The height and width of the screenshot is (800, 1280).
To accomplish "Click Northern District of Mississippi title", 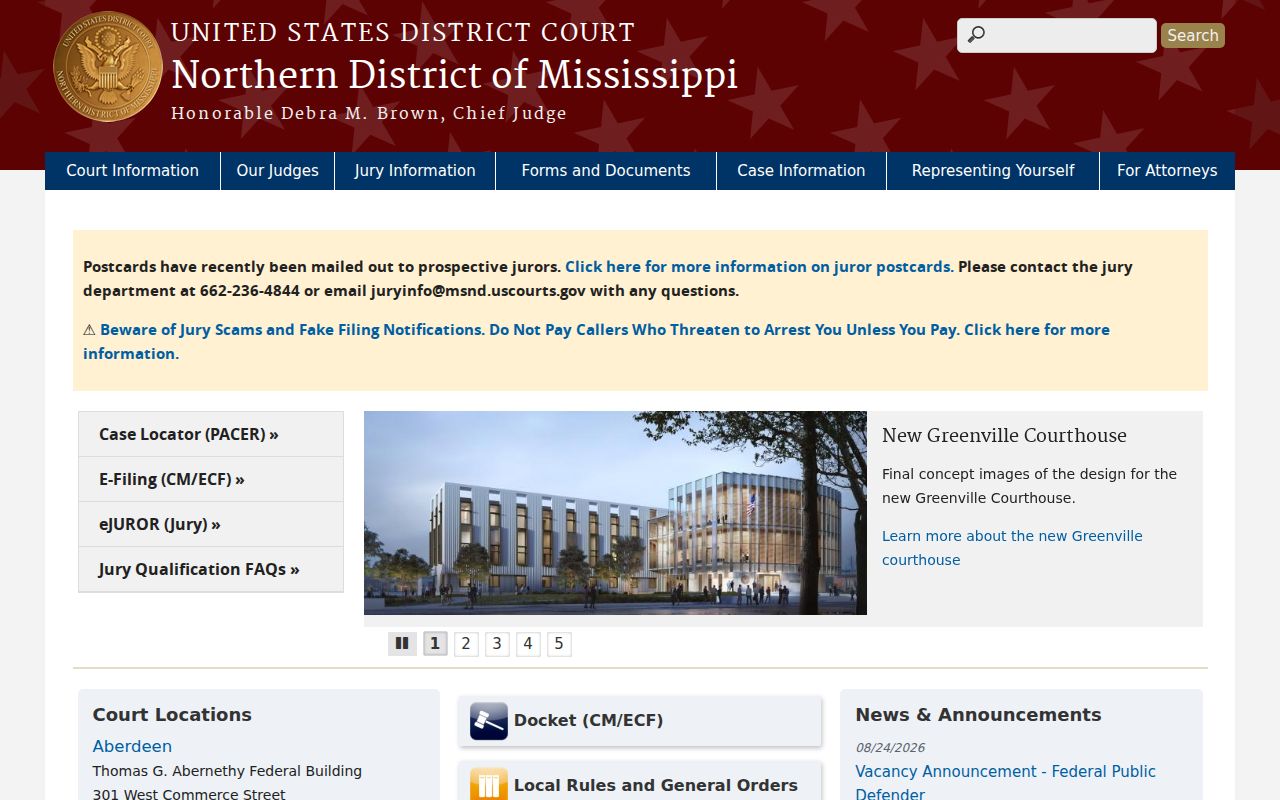I will point(454,75).
